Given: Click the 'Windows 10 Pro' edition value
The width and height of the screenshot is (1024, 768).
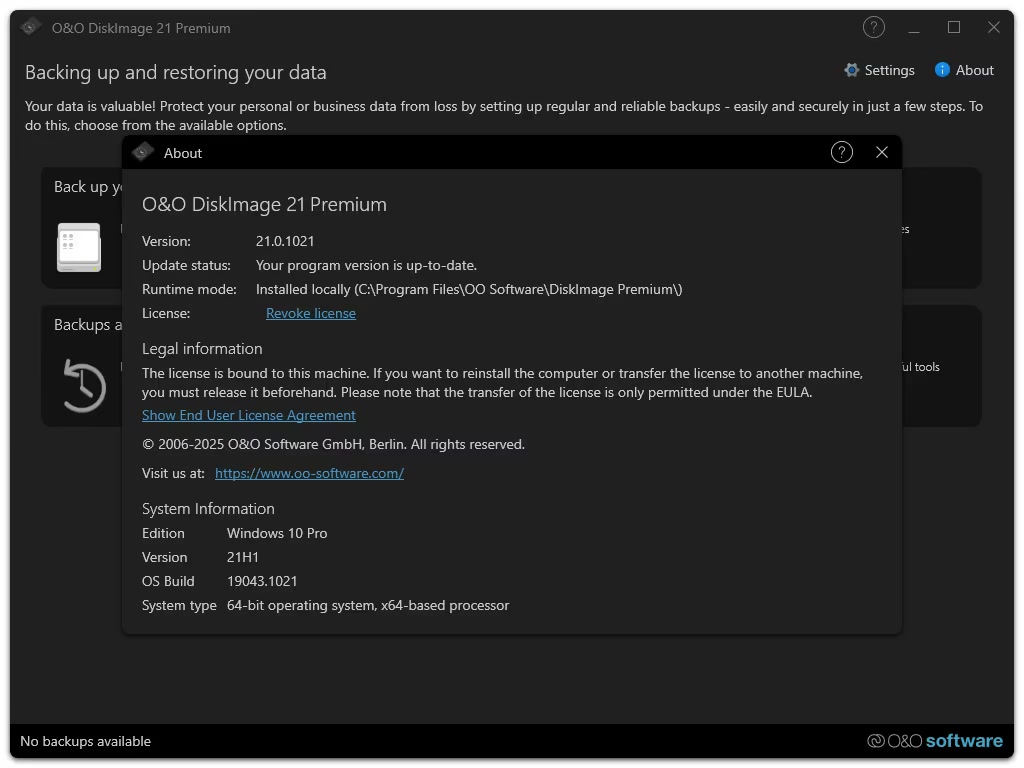Looking at the screenshot, I should tap(277, 534).
